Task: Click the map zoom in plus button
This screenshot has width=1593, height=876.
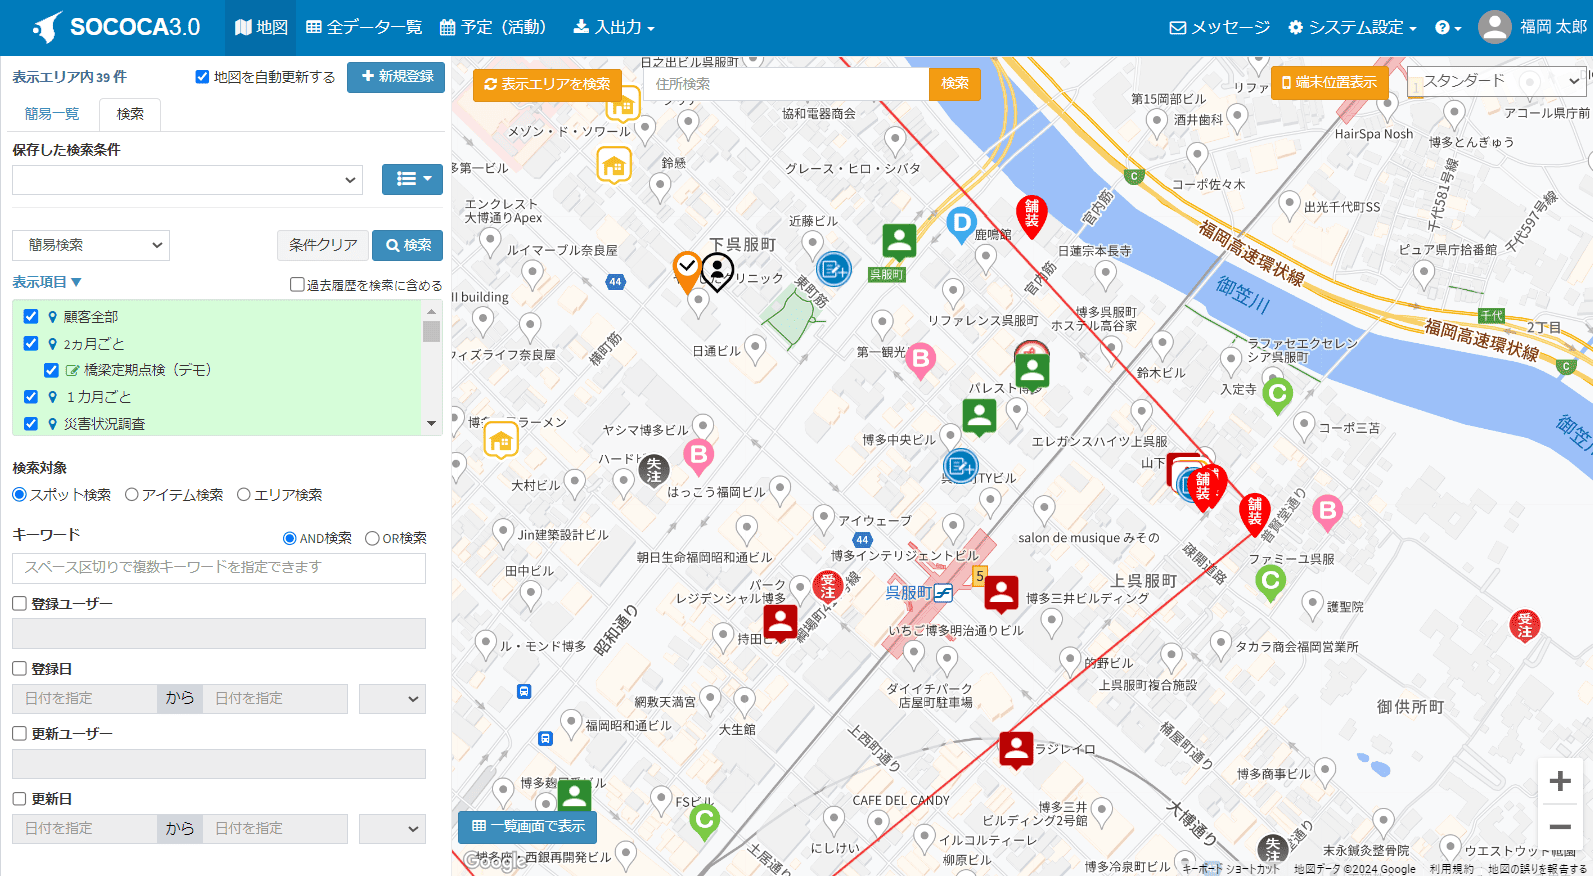Action: [x=1559, y=781]
